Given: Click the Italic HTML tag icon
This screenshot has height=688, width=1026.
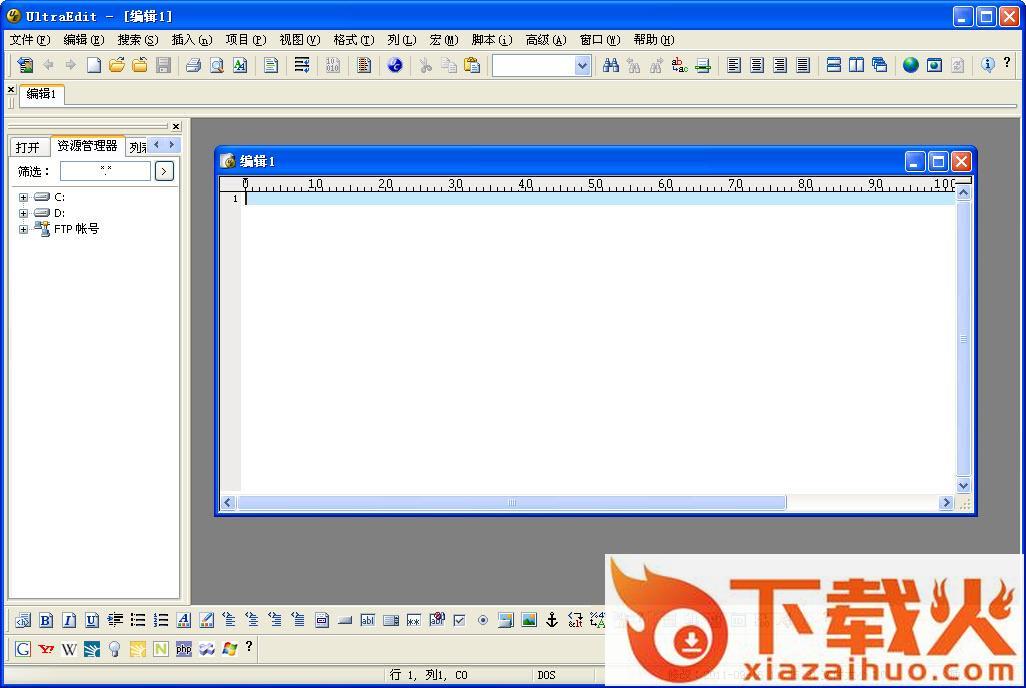Looking at the screenshot, I should click(x=68, y=620).
